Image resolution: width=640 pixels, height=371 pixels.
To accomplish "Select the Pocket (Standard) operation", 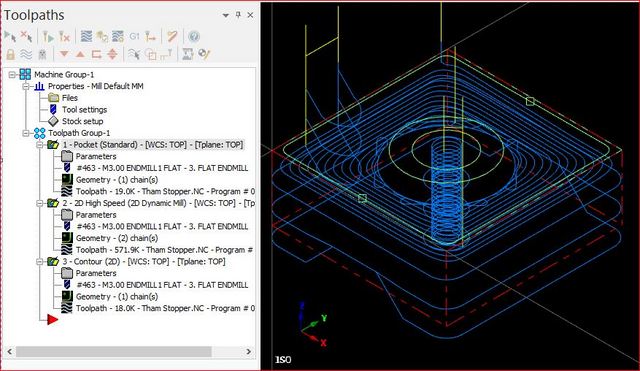I will click(x=153, y=145).
